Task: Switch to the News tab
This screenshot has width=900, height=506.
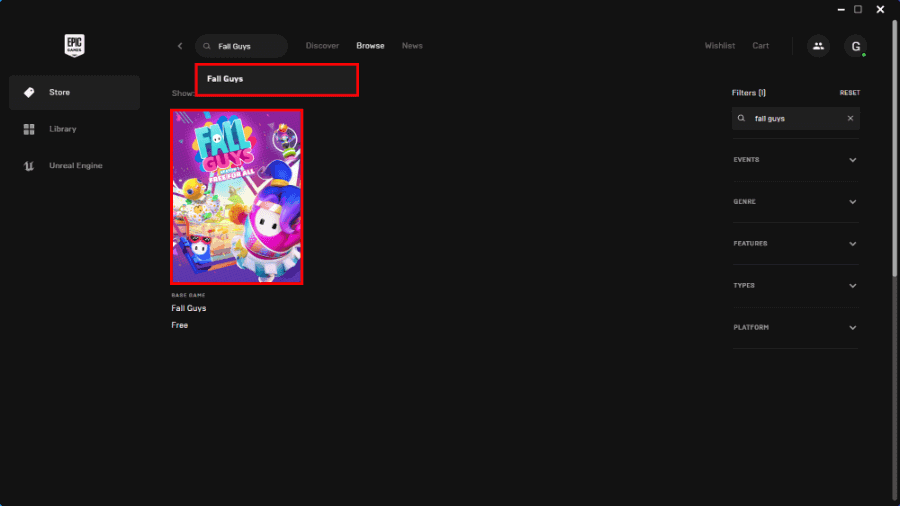Action: pos(412,46)
